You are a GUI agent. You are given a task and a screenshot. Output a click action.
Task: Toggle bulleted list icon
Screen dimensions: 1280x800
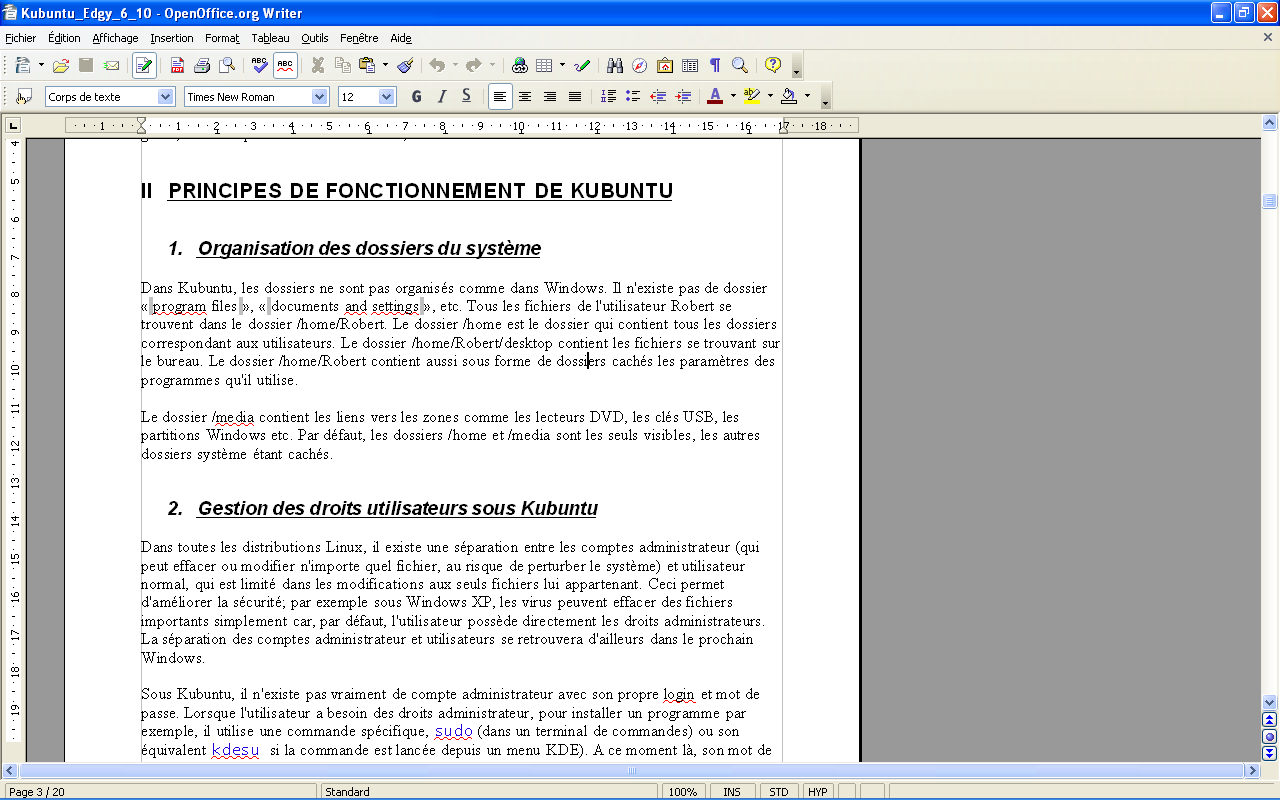pos(633,96)
